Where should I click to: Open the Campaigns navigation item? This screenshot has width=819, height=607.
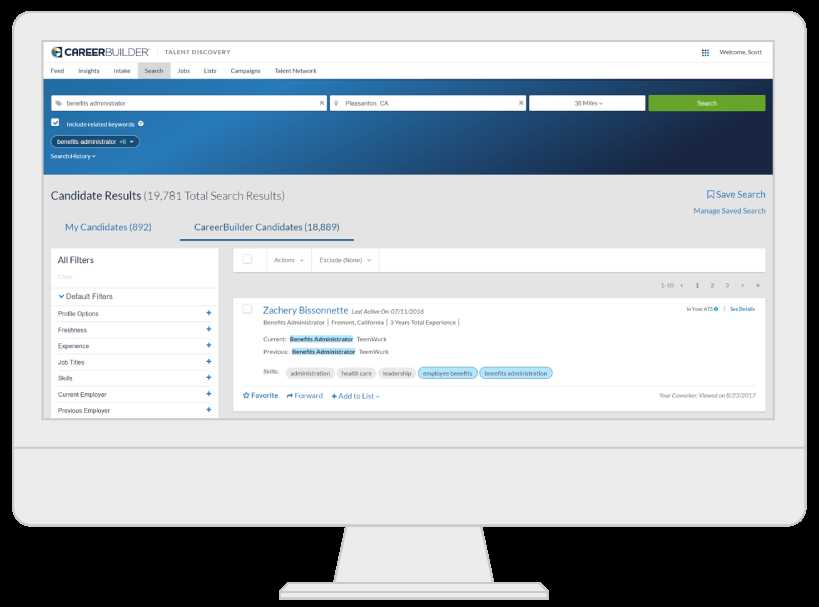coord(245,71)
